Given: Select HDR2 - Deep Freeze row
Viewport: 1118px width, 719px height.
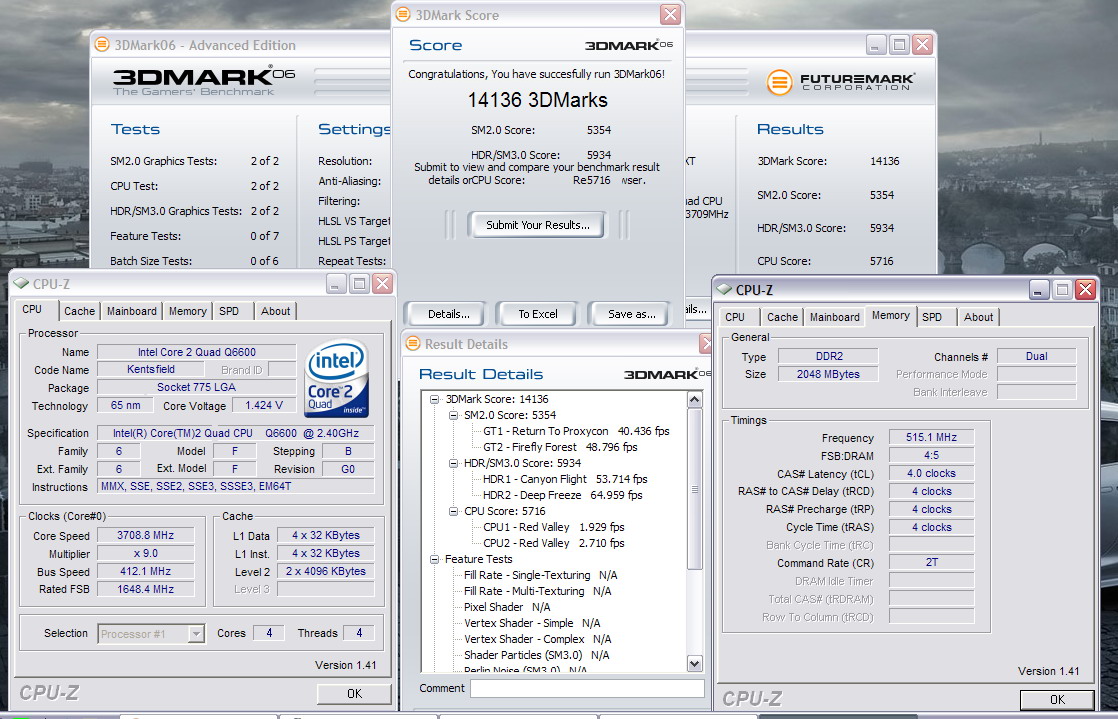Looking at the screenshot, I should pos(563,495).
